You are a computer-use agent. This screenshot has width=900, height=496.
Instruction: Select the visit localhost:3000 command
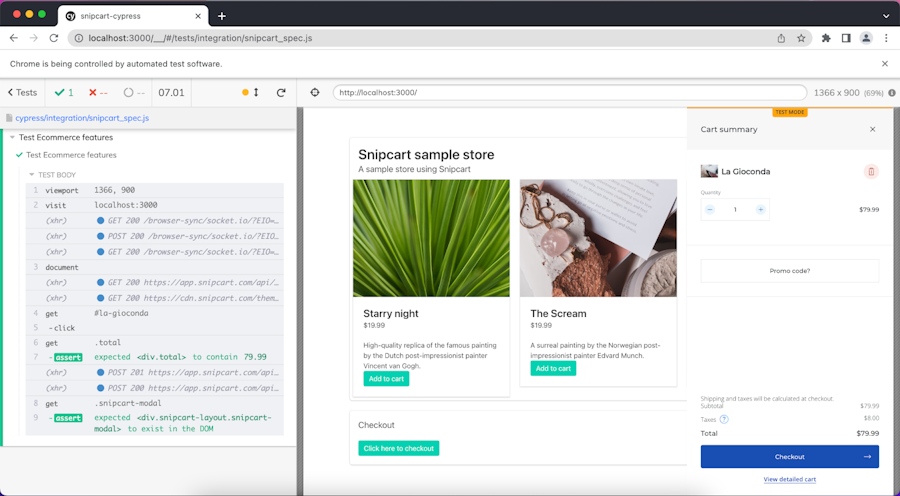click(x=154, y=205)
